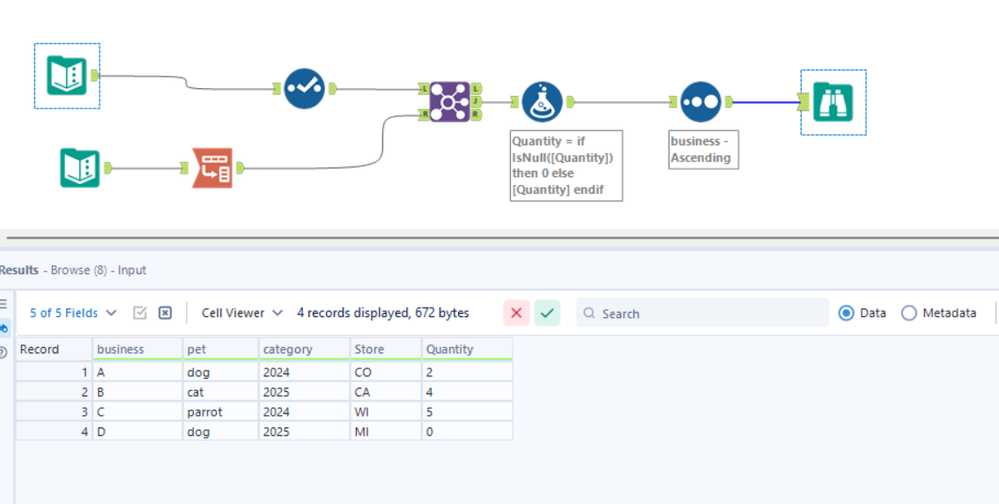Click the Quantity cell showing 0
Viewport: 999px width, 504px height.
click(467, 431)
